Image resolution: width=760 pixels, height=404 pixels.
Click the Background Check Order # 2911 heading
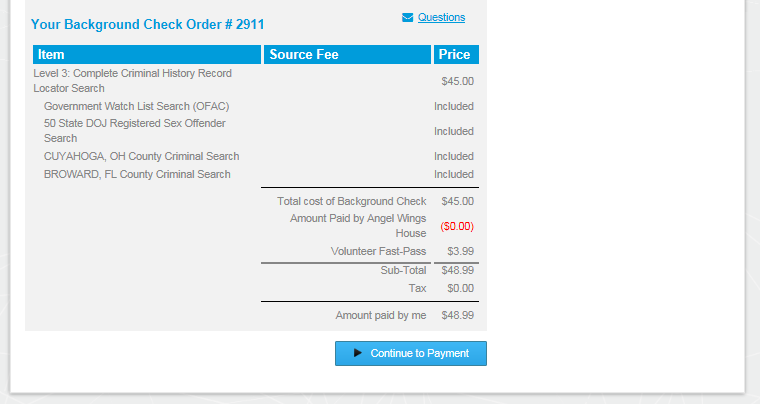click(x=148, y=24)
